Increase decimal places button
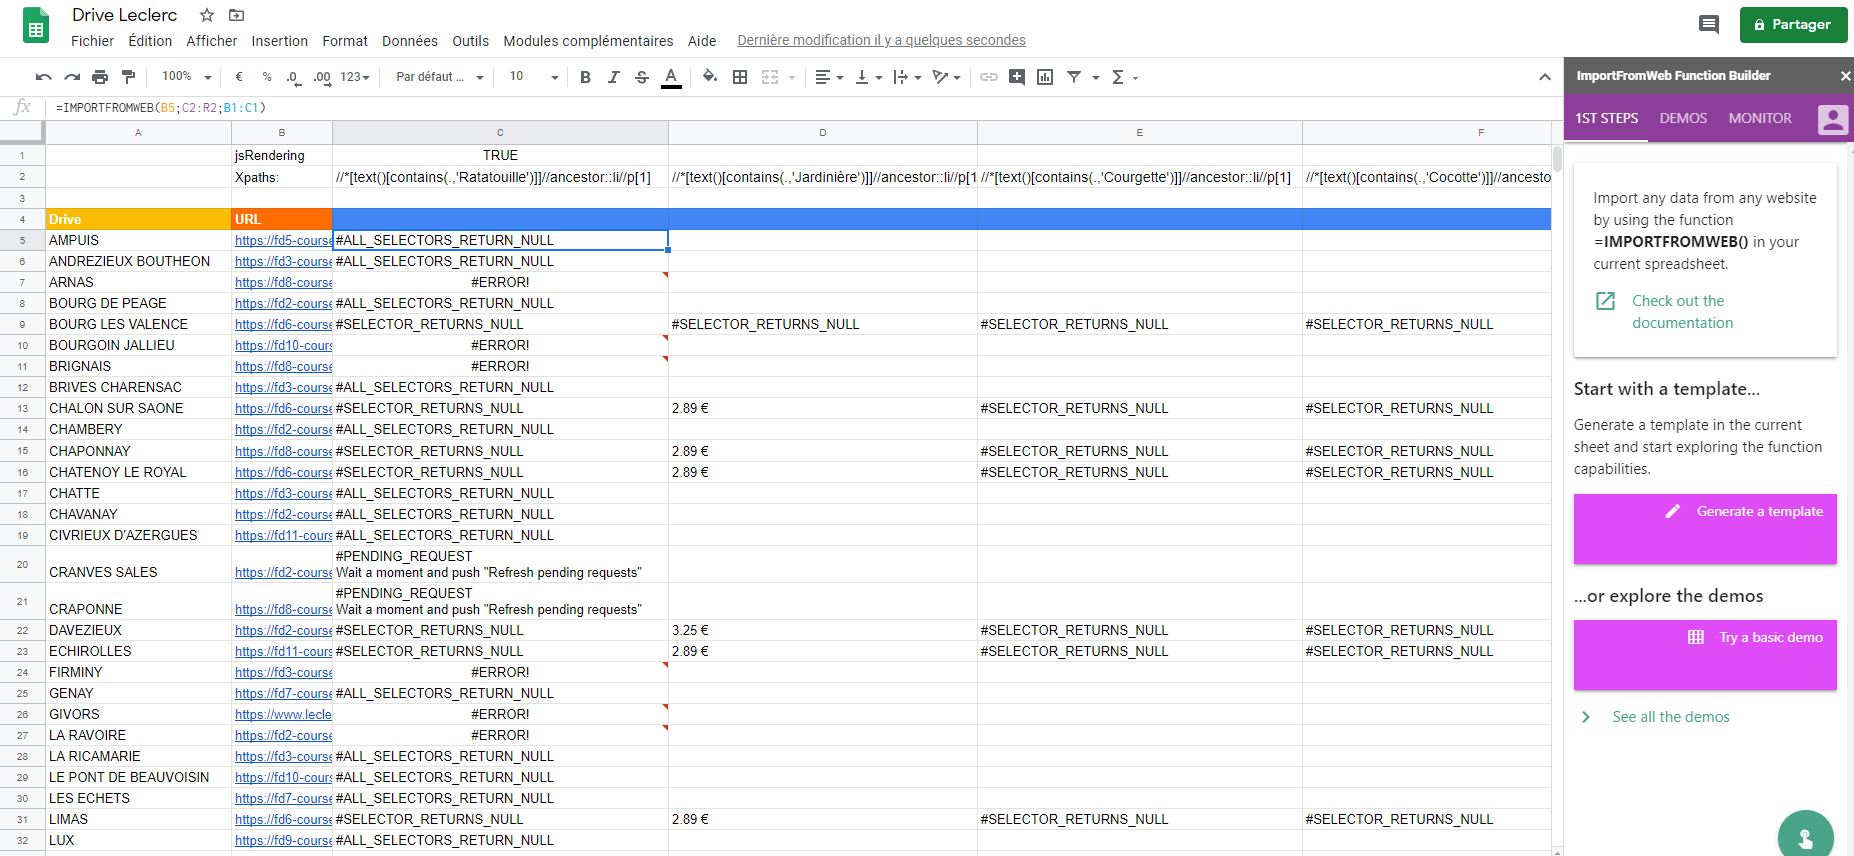The width and height of the screenshot is (1854, 856). (x=322, y=77)
